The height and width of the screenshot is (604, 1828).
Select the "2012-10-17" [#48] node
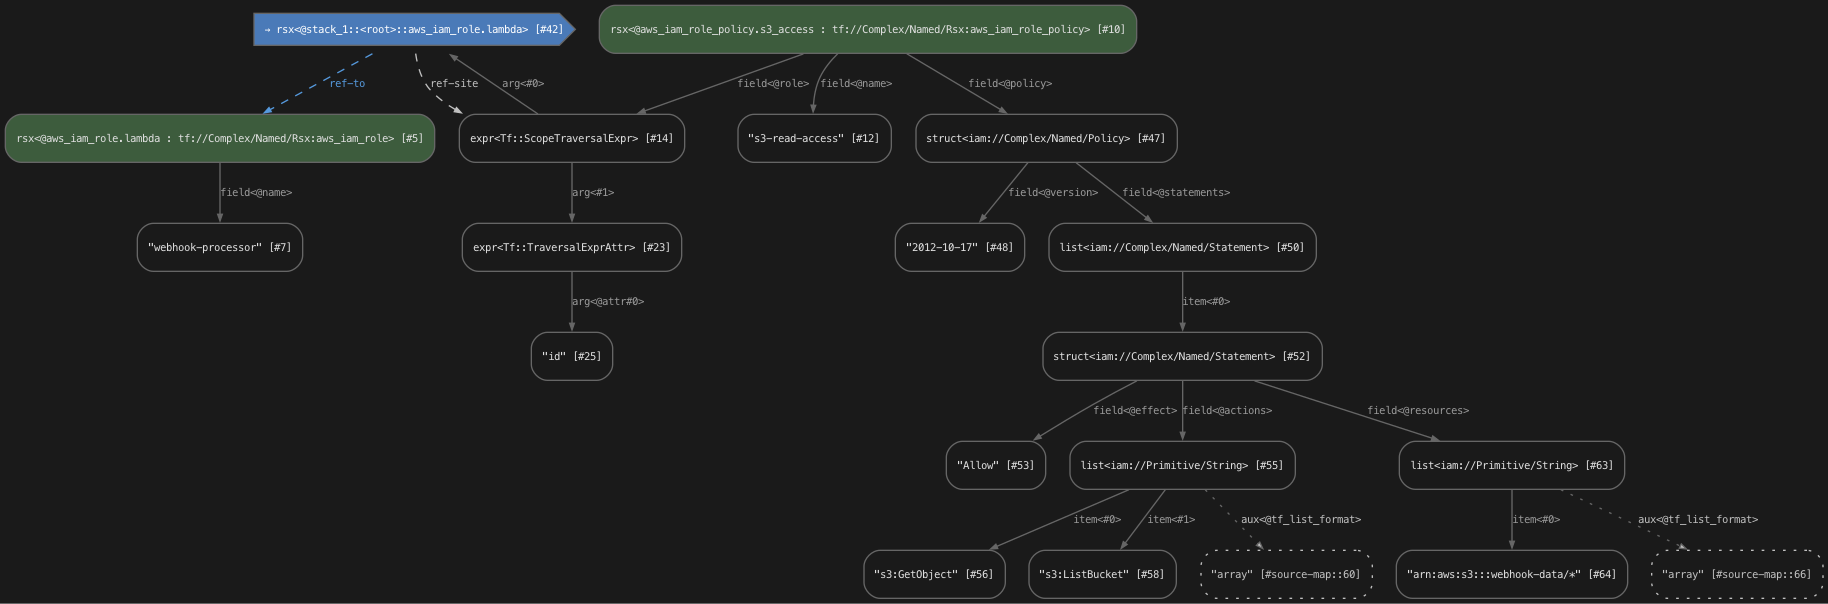(x=959, y=247)
